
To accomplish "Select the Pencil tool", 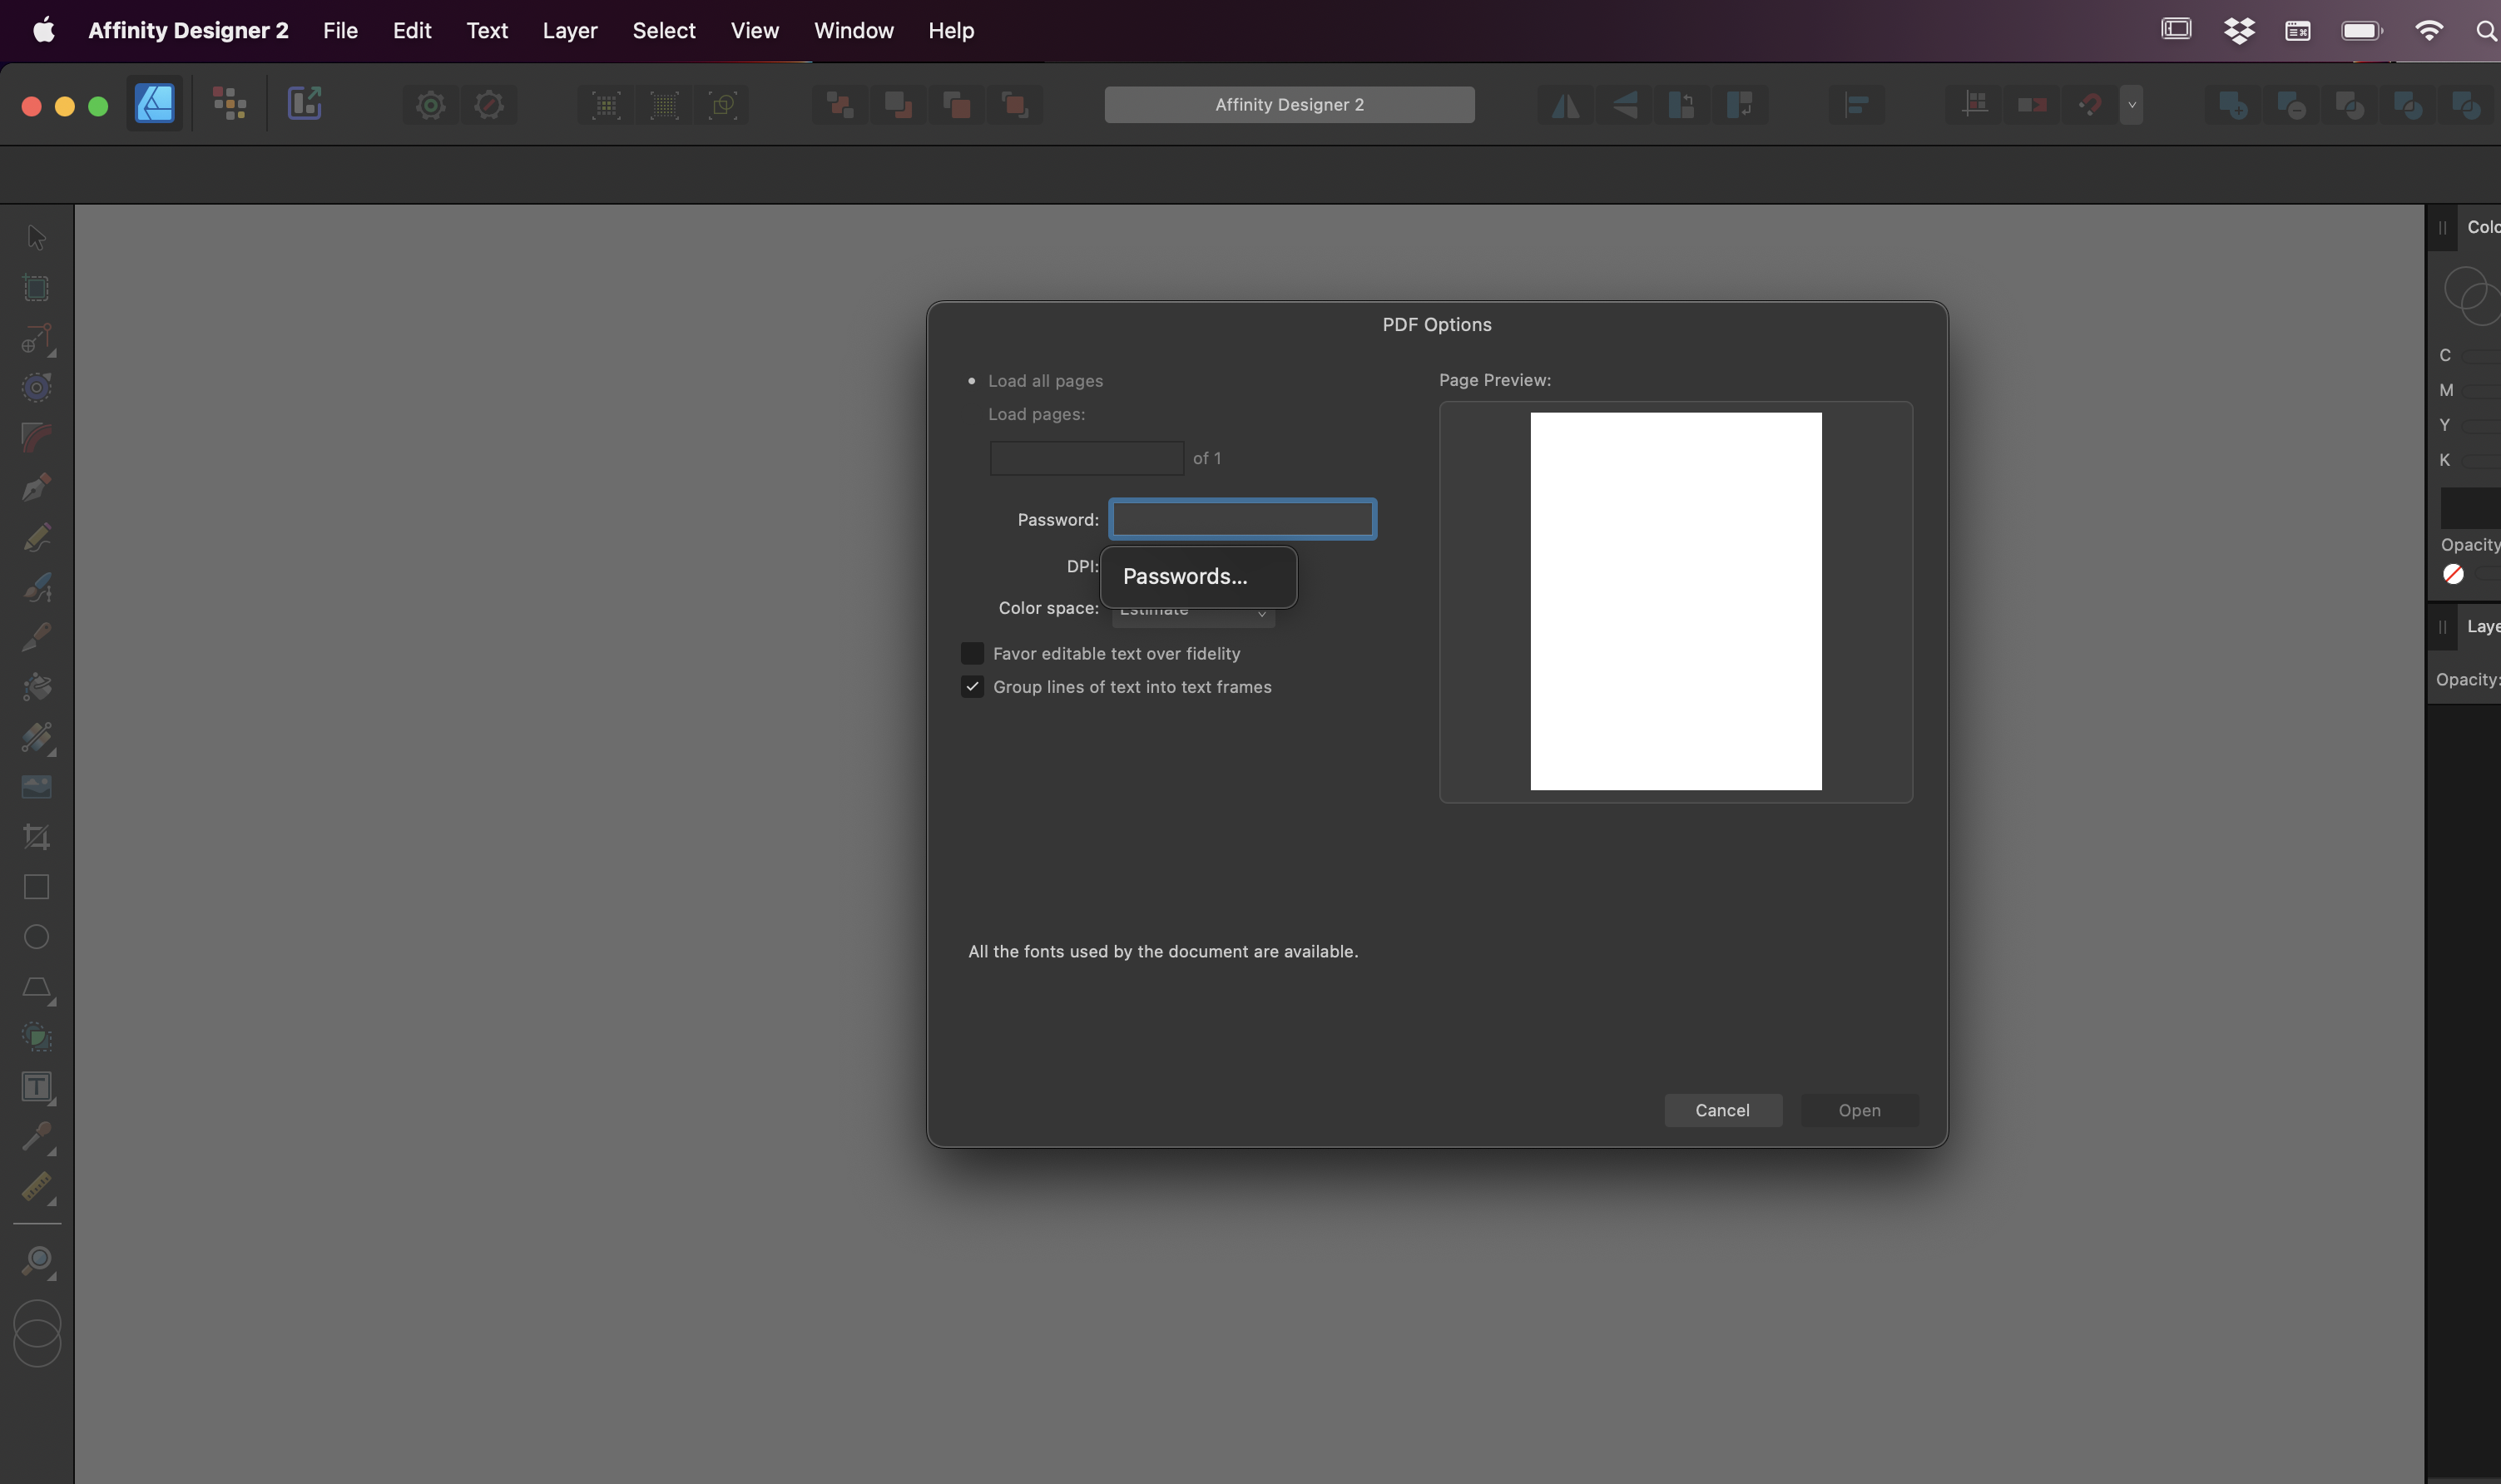I will coord(36,537).
